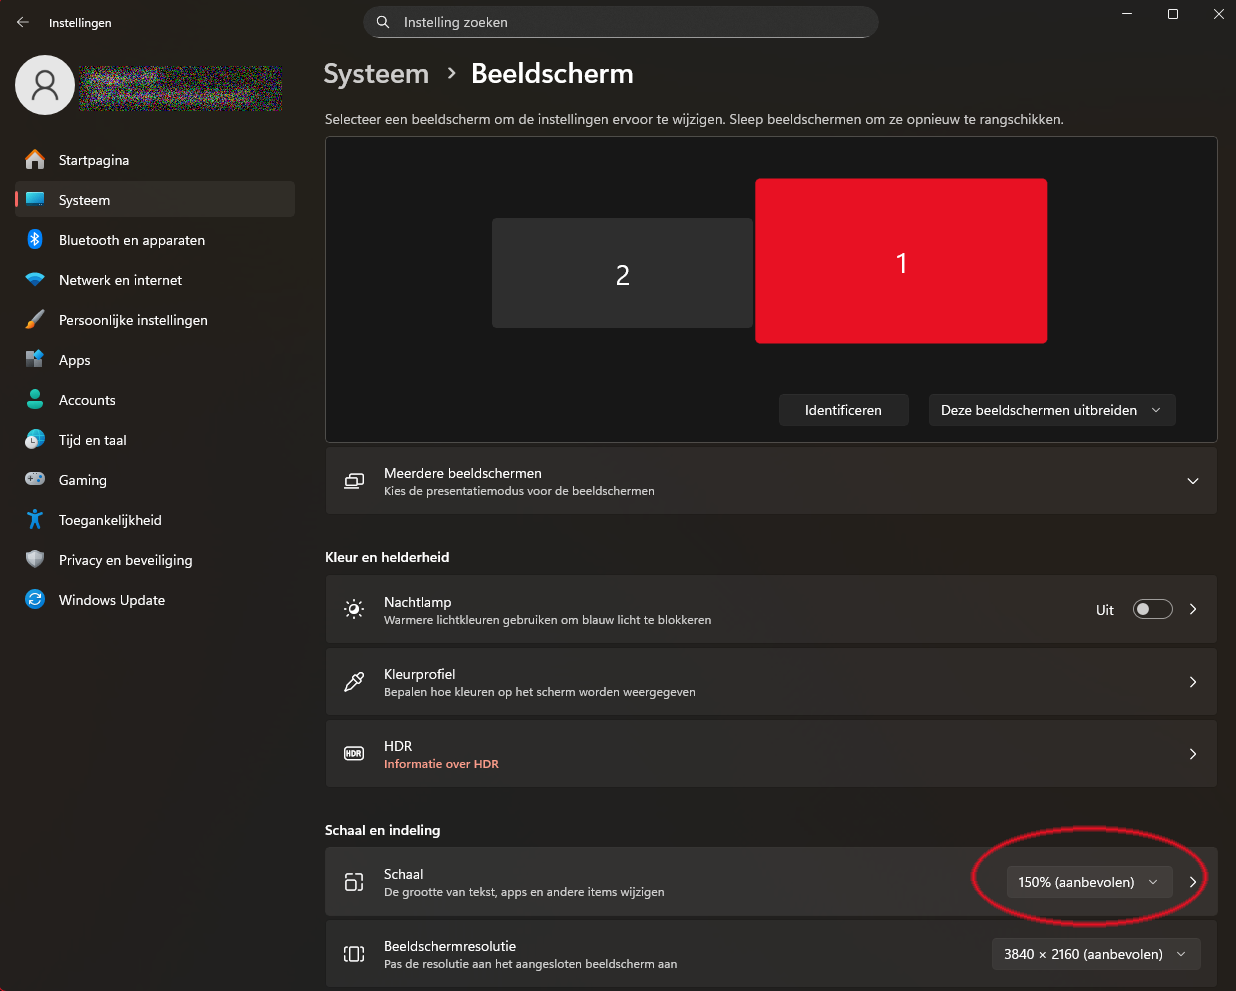Expand the Meerdere beeldschermen section

point(1192,481)
